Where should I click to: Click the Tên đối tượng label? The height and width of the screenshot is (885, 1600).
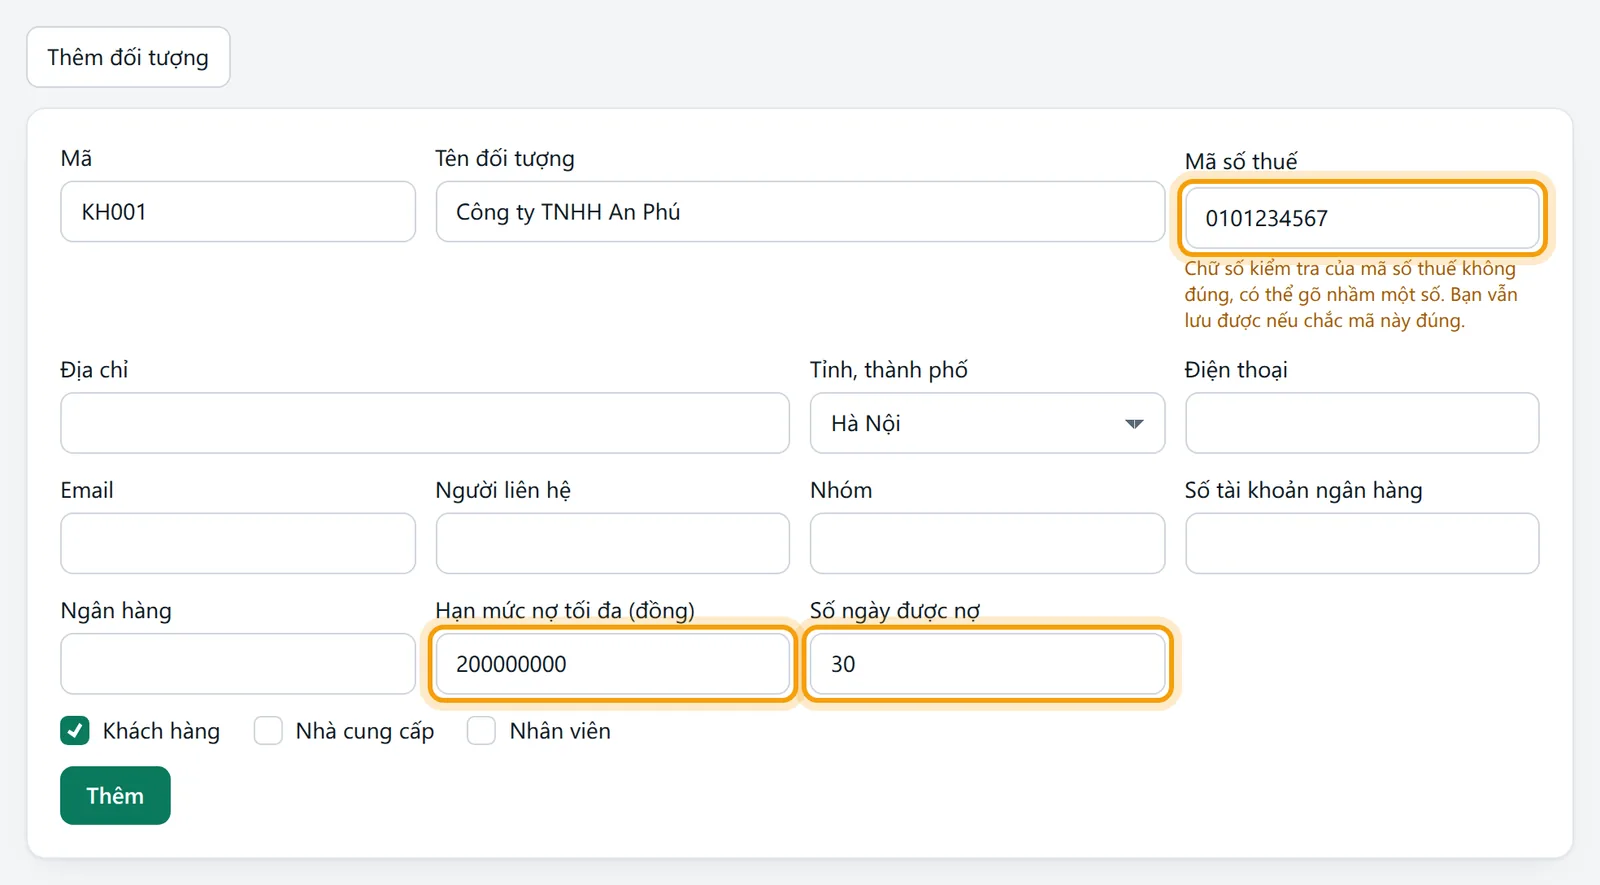505,158
